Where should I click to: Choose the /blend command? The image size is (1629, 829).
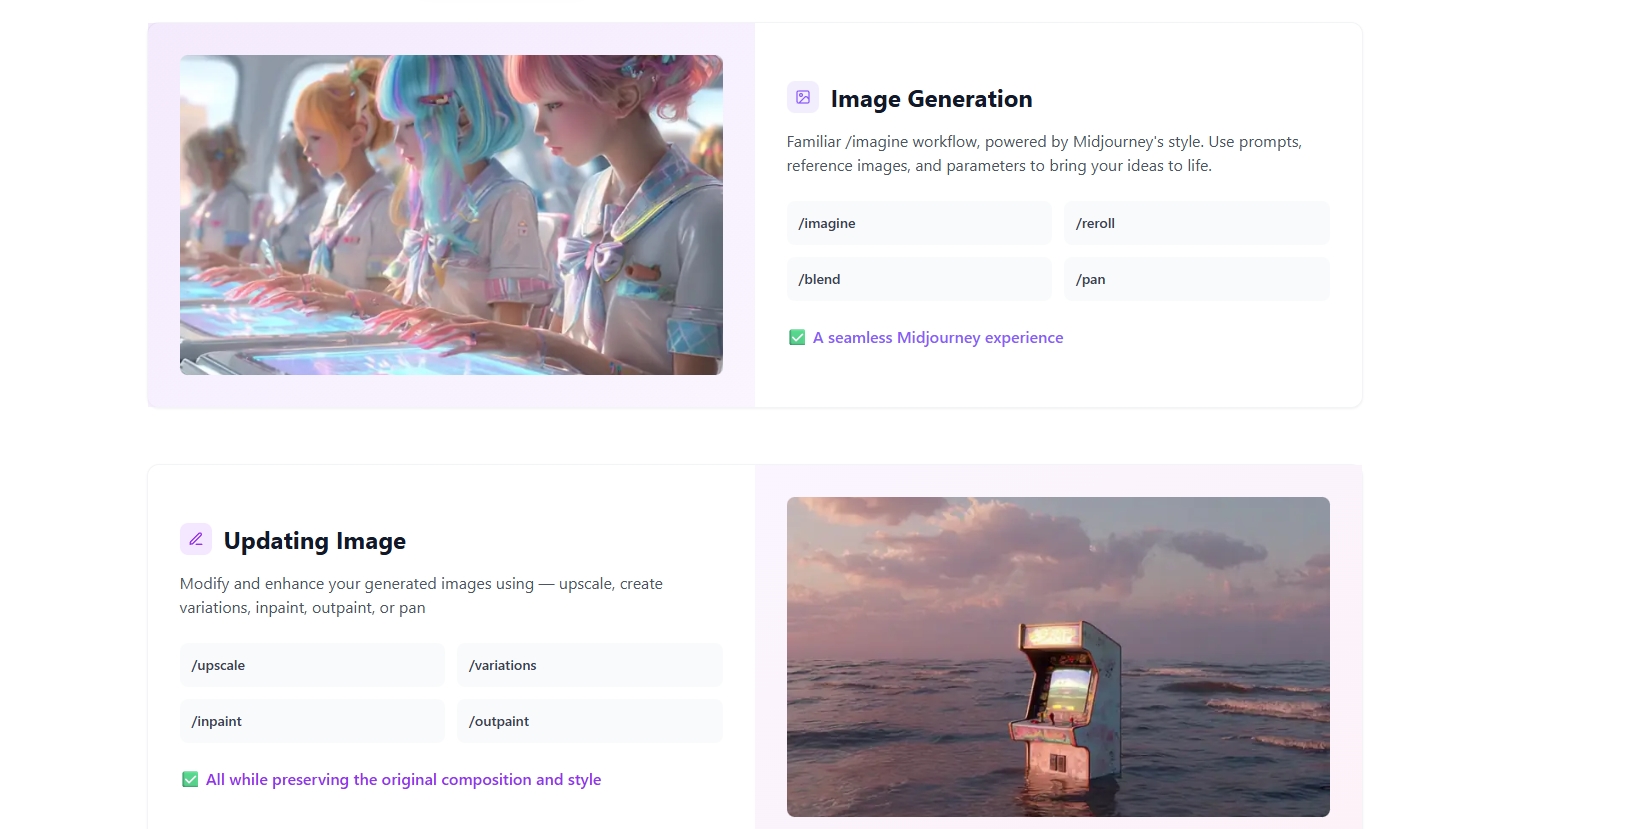point(918,279)
